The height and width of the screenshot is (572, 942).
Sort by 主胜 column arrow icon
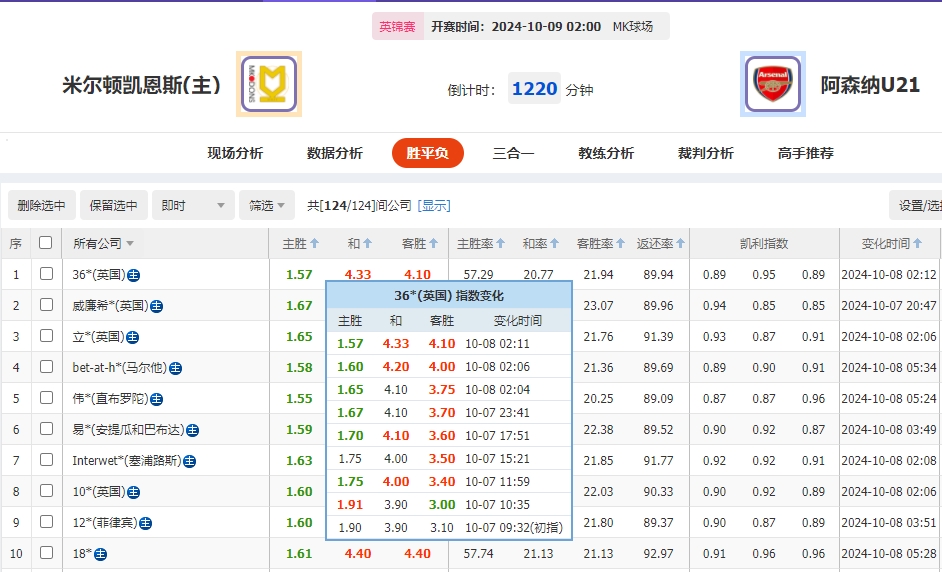[x=314, y=243]
